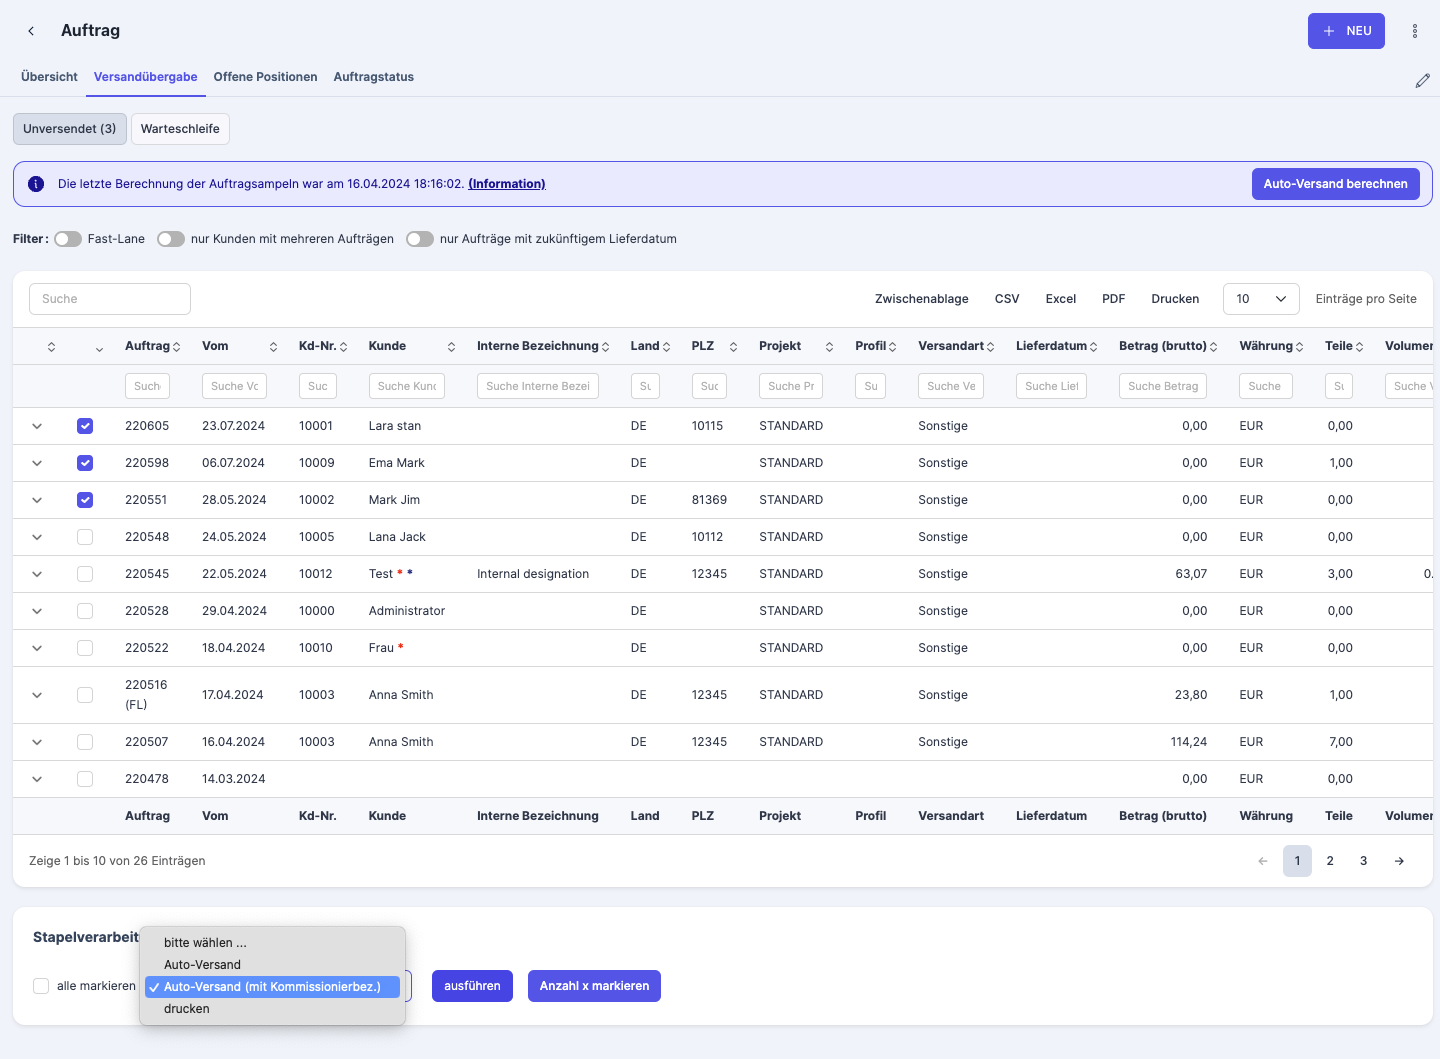Click the blue info icon in banner
The height and width of the screenshot is (1059, 1440).
click(36, 184)
